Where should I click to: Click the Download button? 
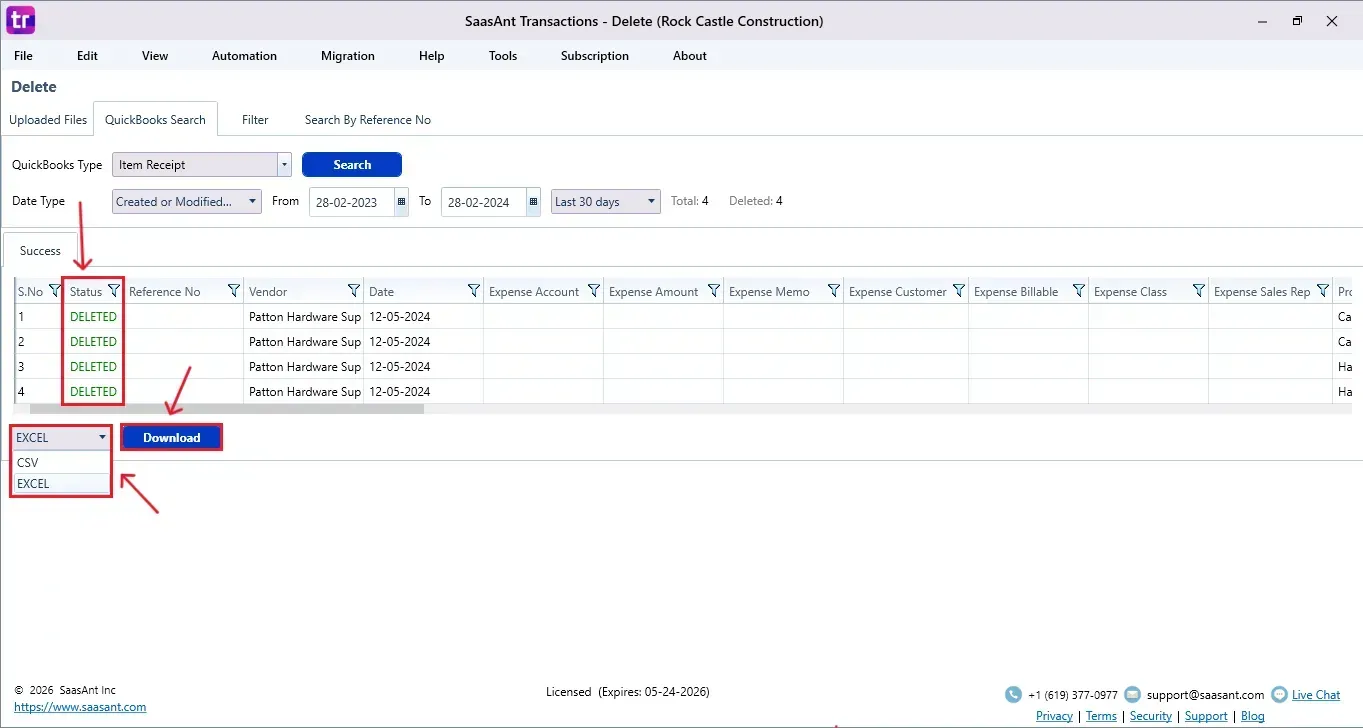click(x=171, y=437)
